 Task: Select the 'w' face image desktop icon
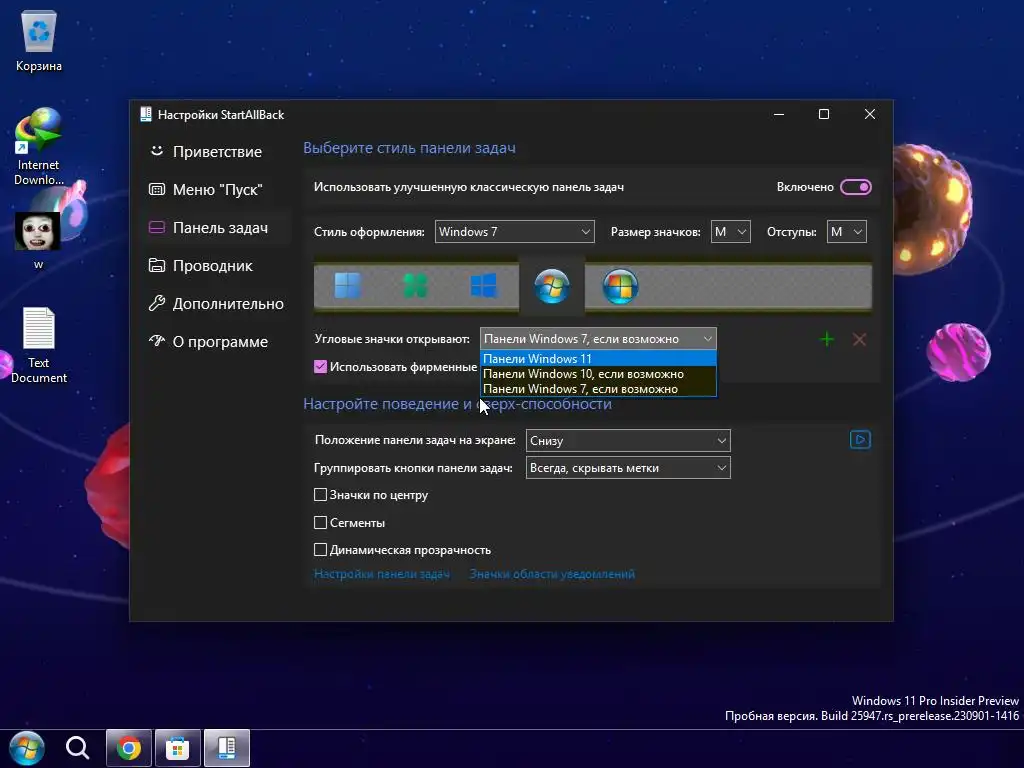38,240
